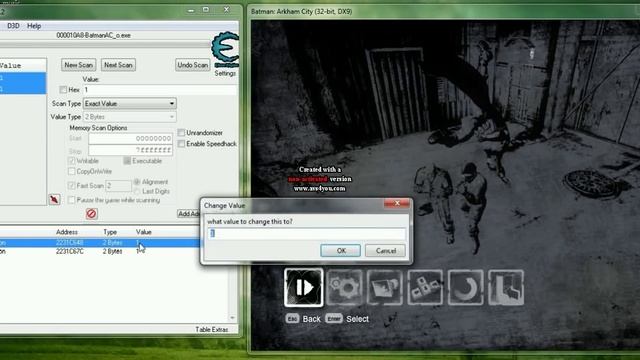Select the Last Digits radio button

click(x=137, y=191)
